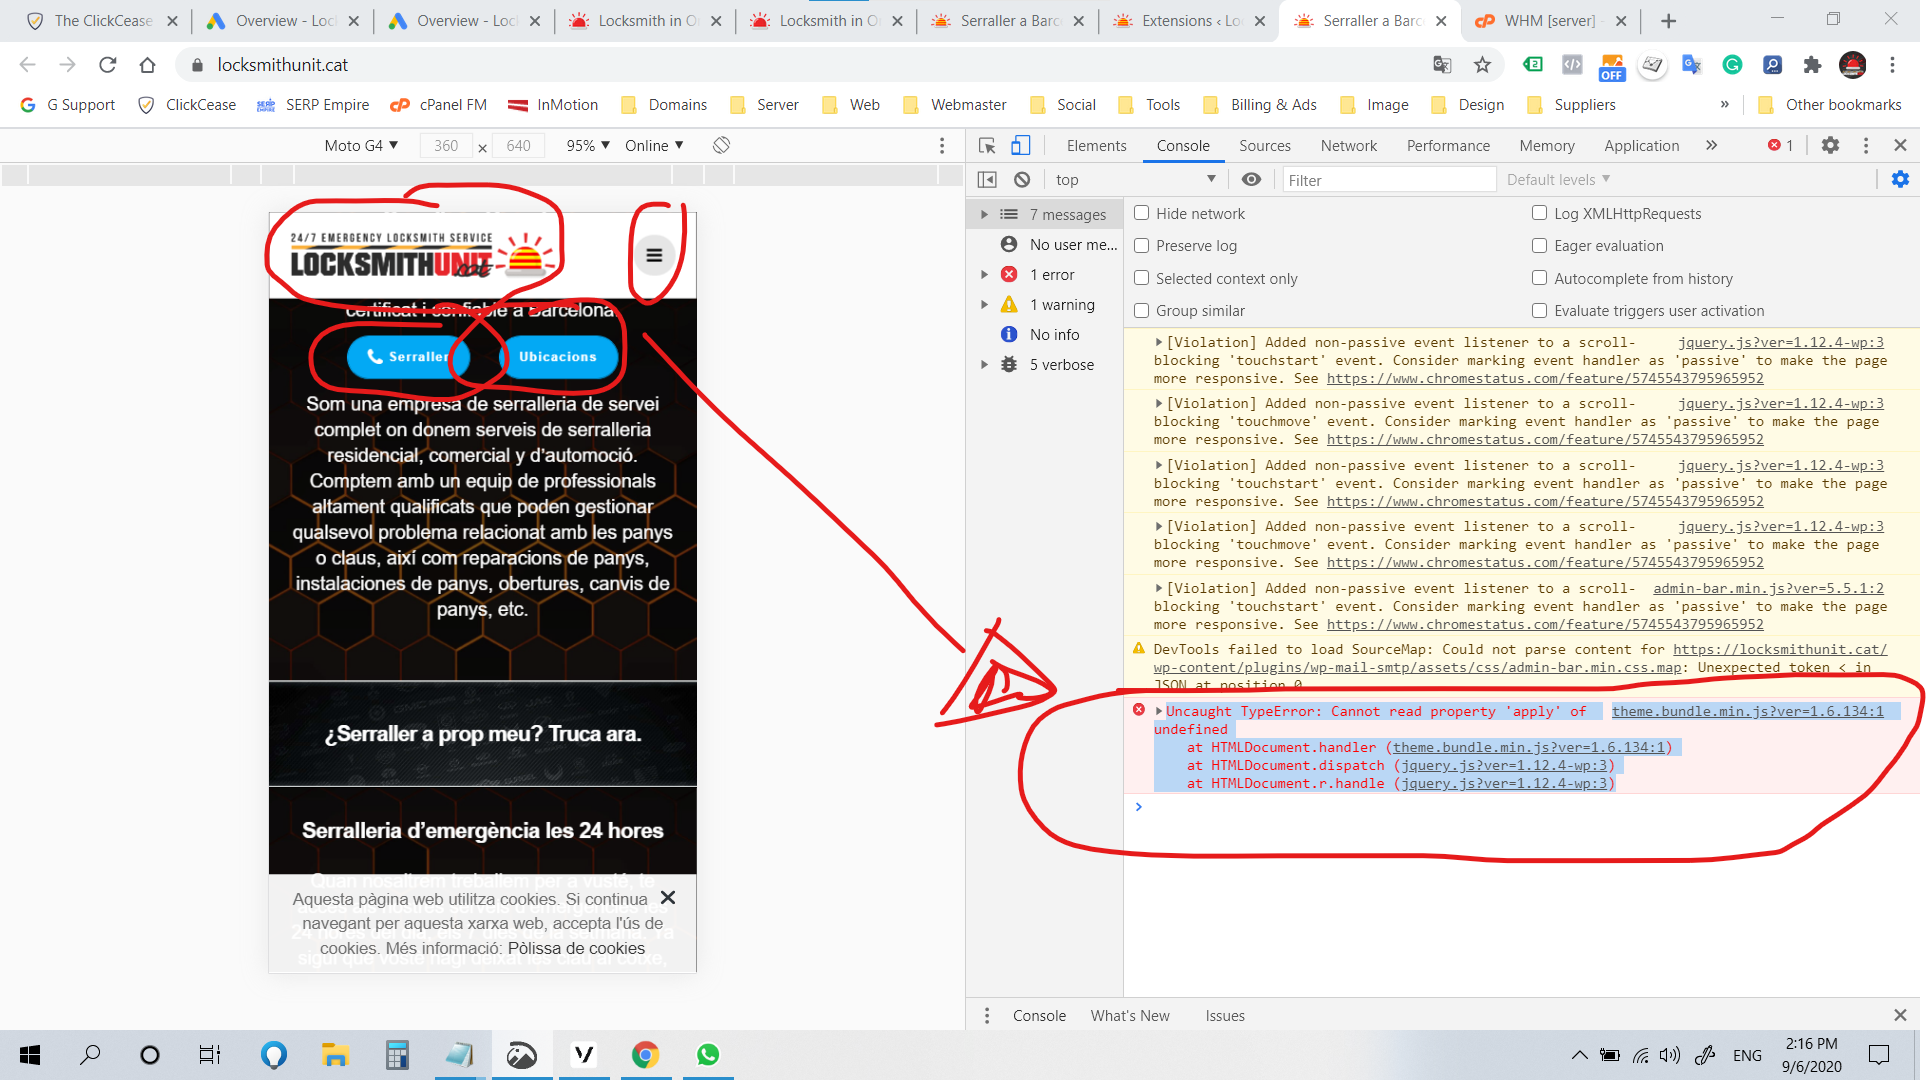The width and height of the screenshot is (1927, 1080).
Task: Click the address bar URL
Action: (282, 65)
